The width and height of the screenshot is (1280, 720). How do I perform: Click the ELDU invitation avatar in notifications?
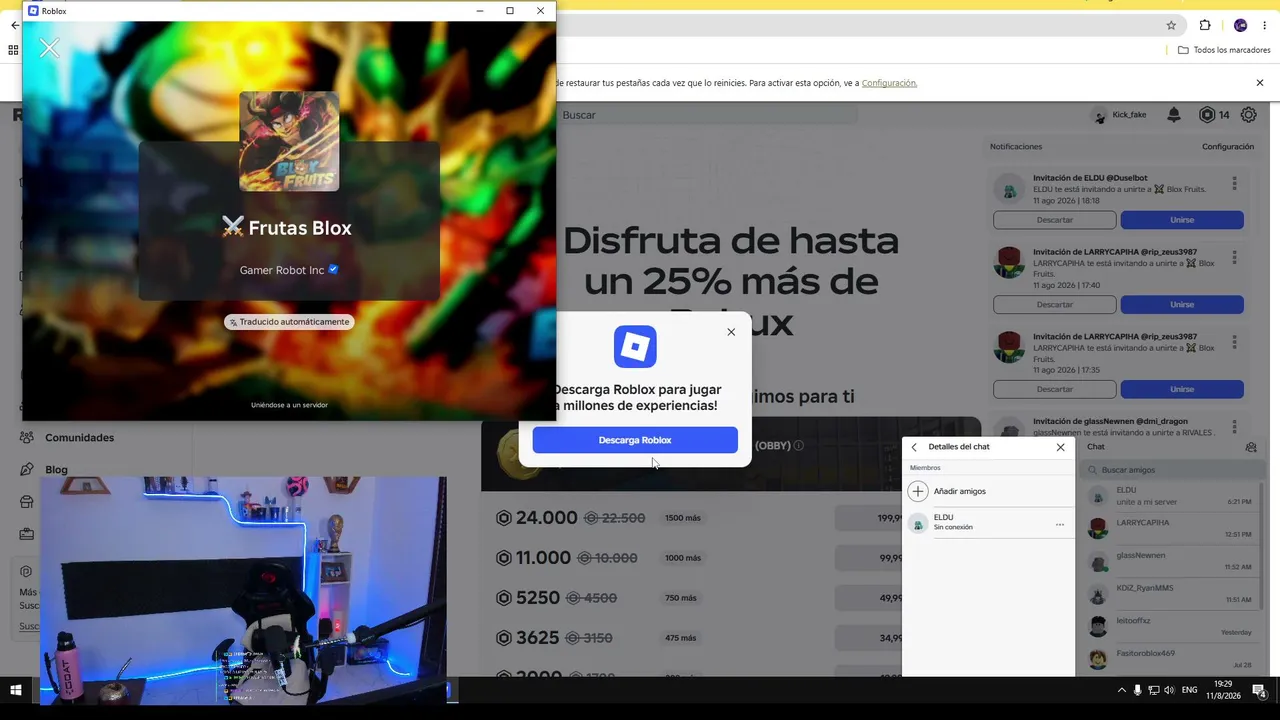pos(1009,189)
